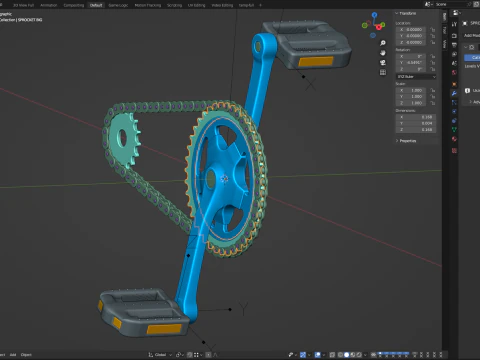Click the pan hand icon in viewport

(x=383, y=53)
